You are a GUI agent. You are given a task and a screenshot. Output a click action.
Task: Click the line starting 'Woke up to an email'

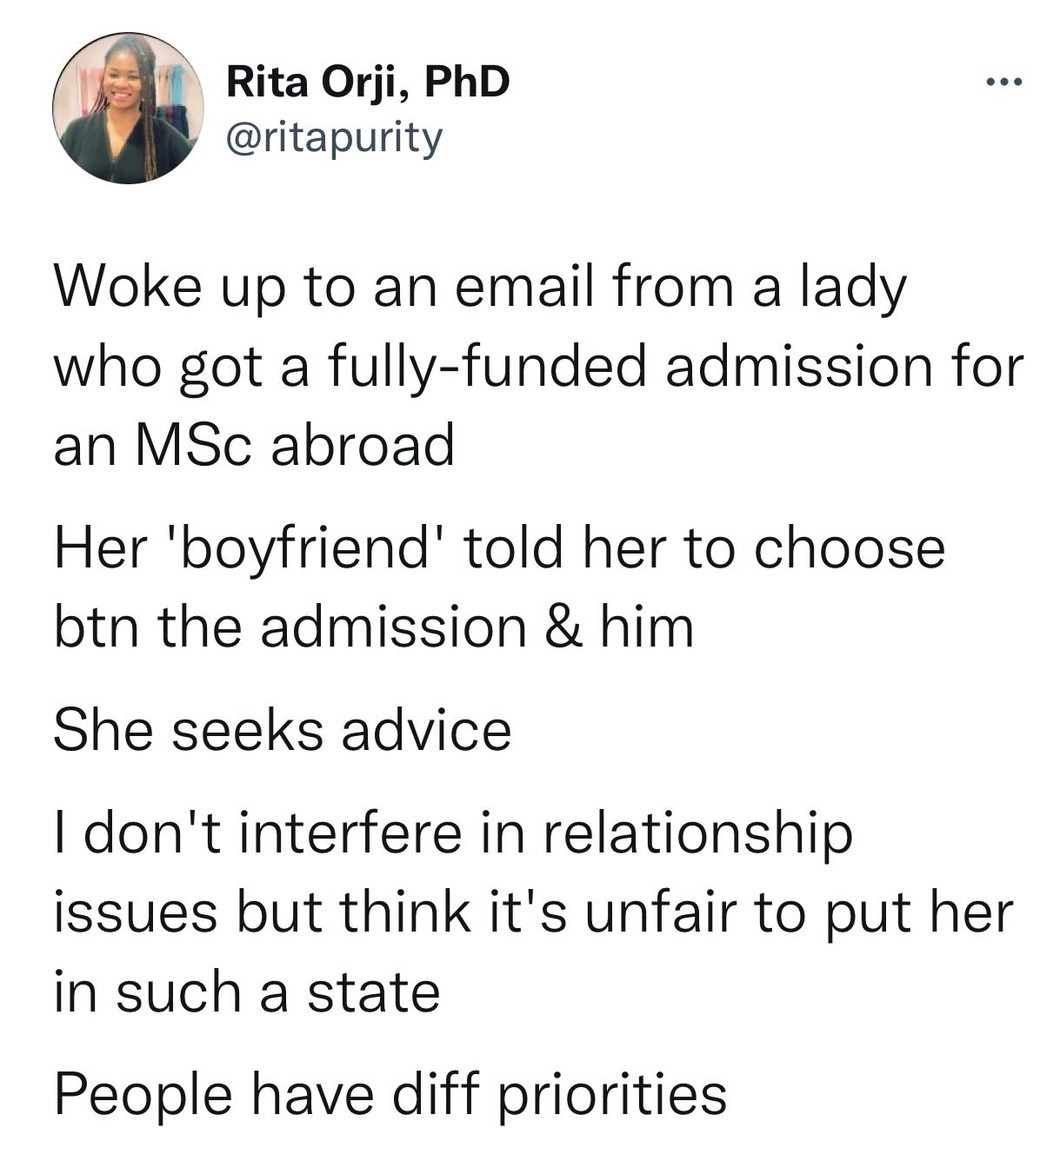pyautogui.click(x=479, y=288)
